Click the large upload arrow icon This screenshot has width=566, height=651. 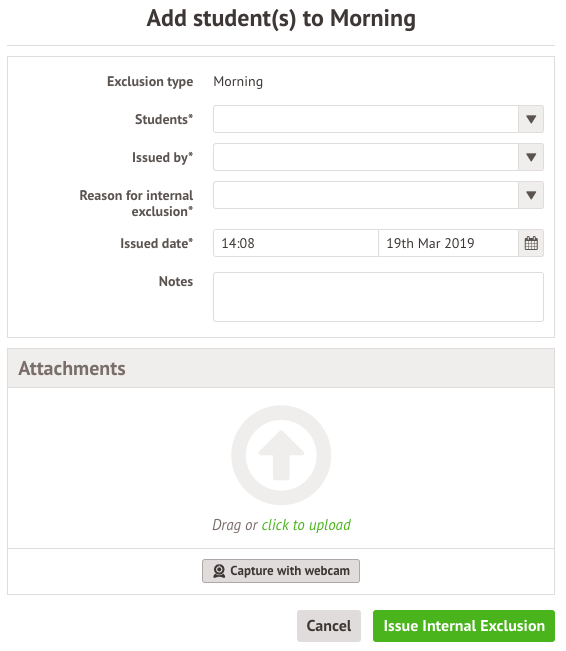pos(281,455)
